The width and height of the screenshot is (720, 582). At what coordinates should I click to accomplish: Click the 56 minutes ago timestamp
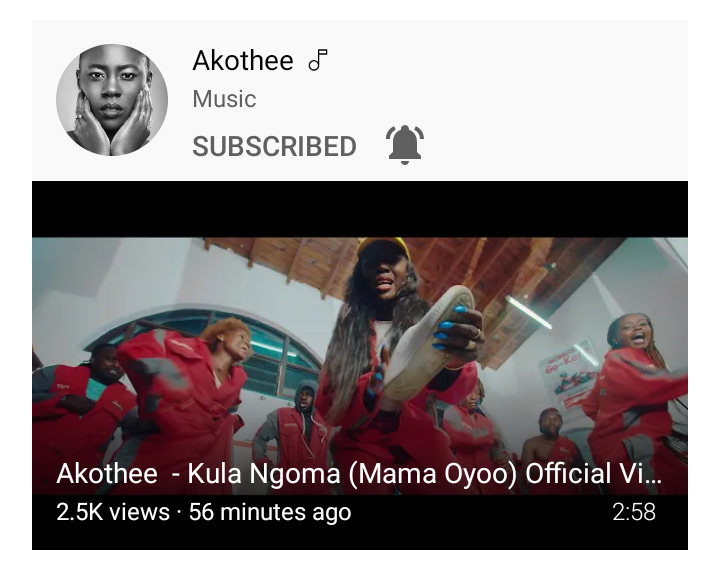[x=270, y=512]
